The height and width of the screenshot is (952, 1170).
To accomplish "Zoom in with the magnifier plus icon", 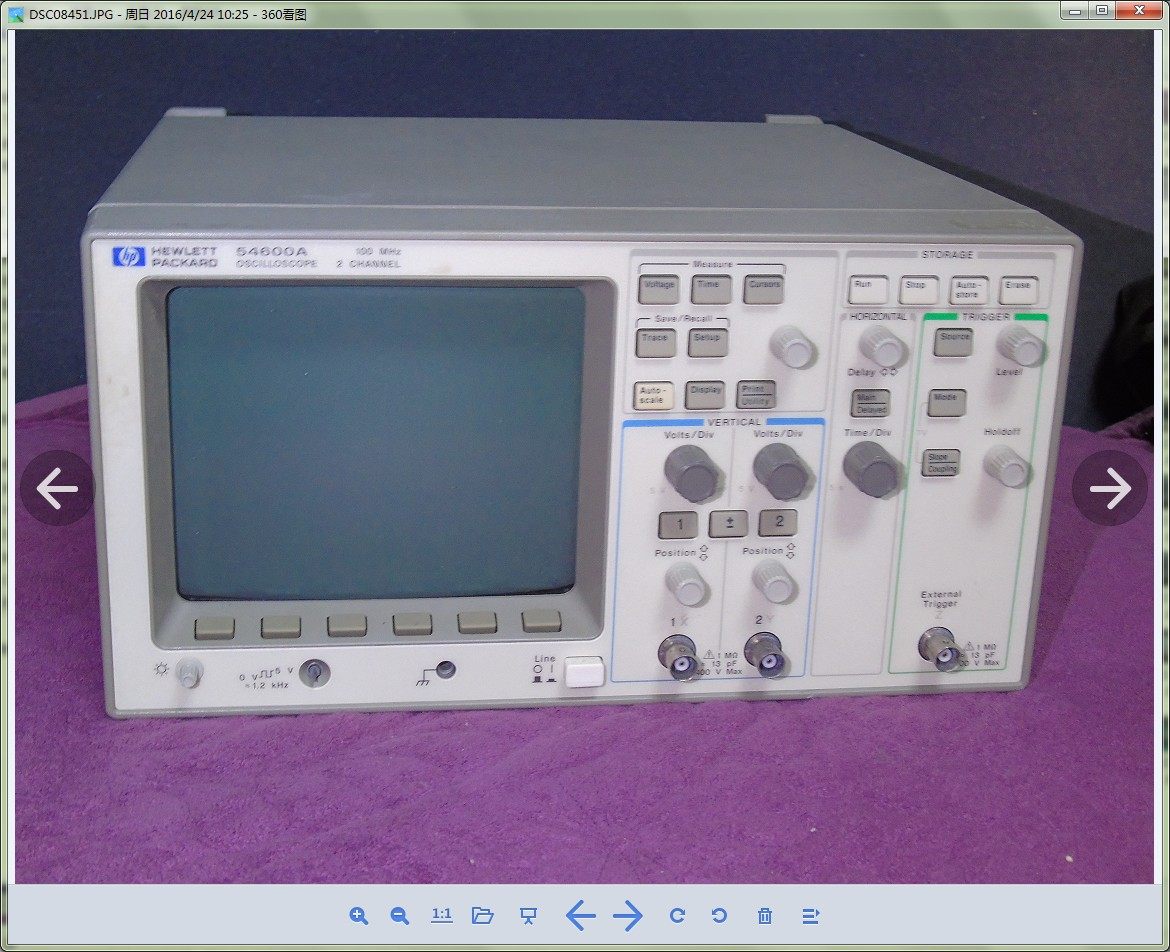I will tap(359, 915).
